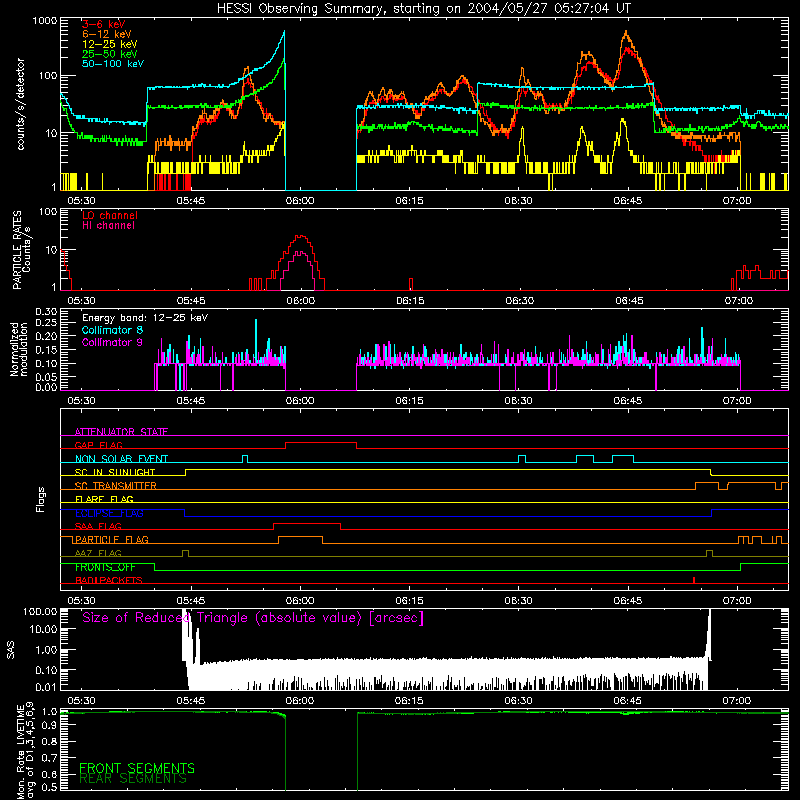The image size is (800, 800).
Task: Select the FRONT SEGMENTS legend label
Action: [x=137, y=768]
